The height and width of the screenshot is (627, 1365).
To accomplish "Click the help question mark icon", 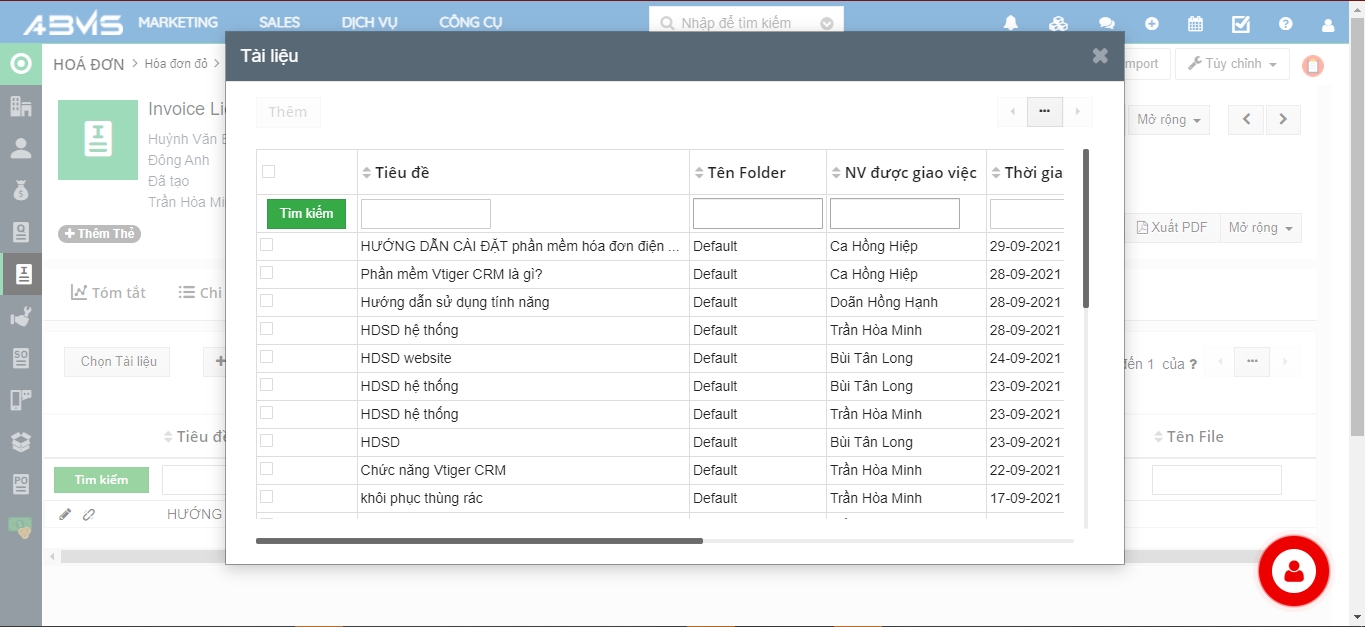I will (1285, 24).
